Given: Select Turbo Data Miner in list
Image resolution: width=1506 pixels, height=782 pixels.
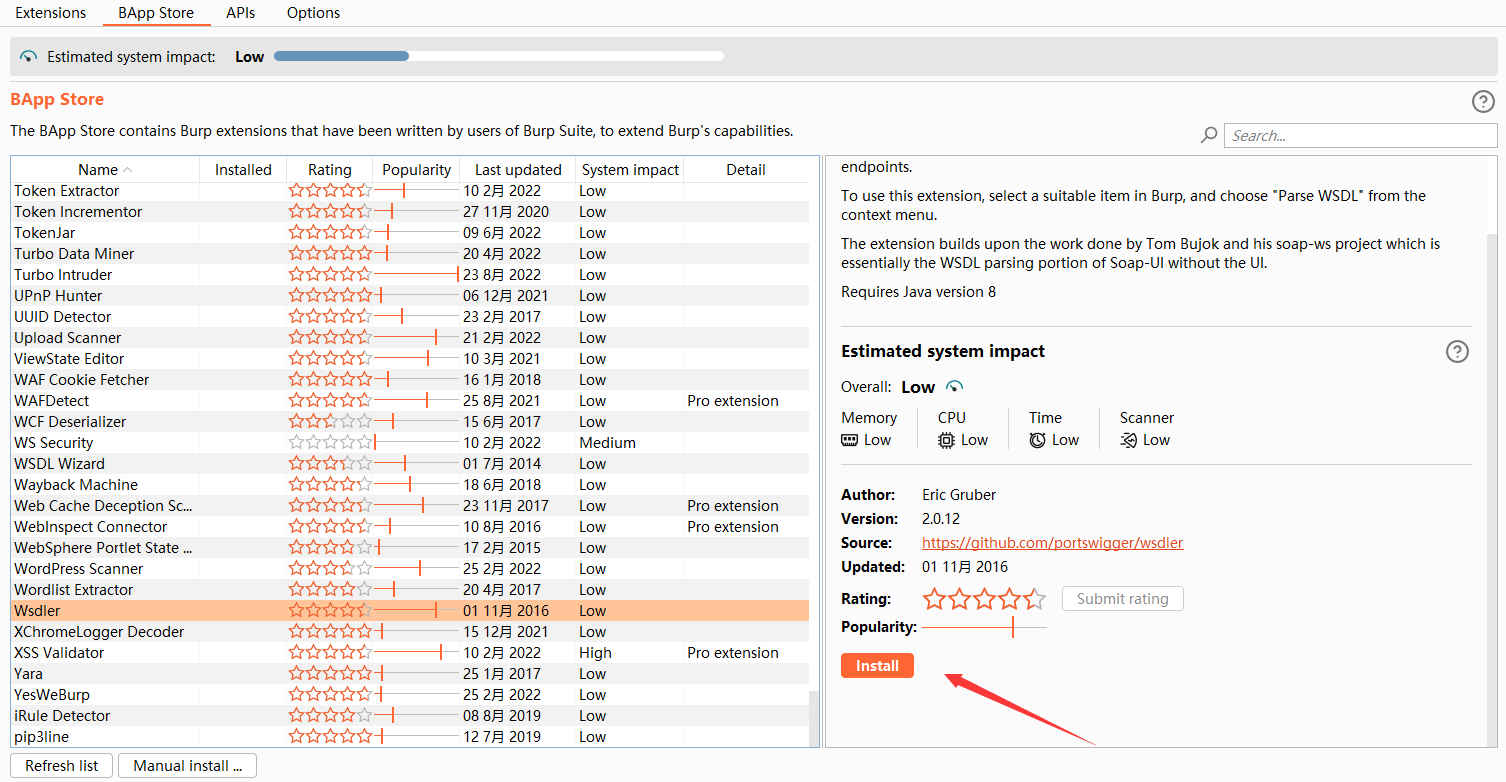Looking at the screenshot, I should pos(410,253).
